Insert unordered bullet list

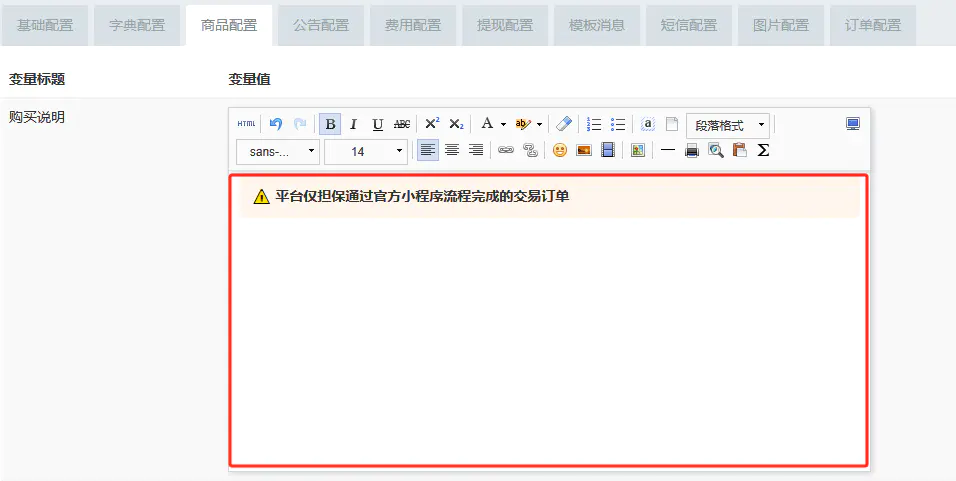click(x=618, y=124)
